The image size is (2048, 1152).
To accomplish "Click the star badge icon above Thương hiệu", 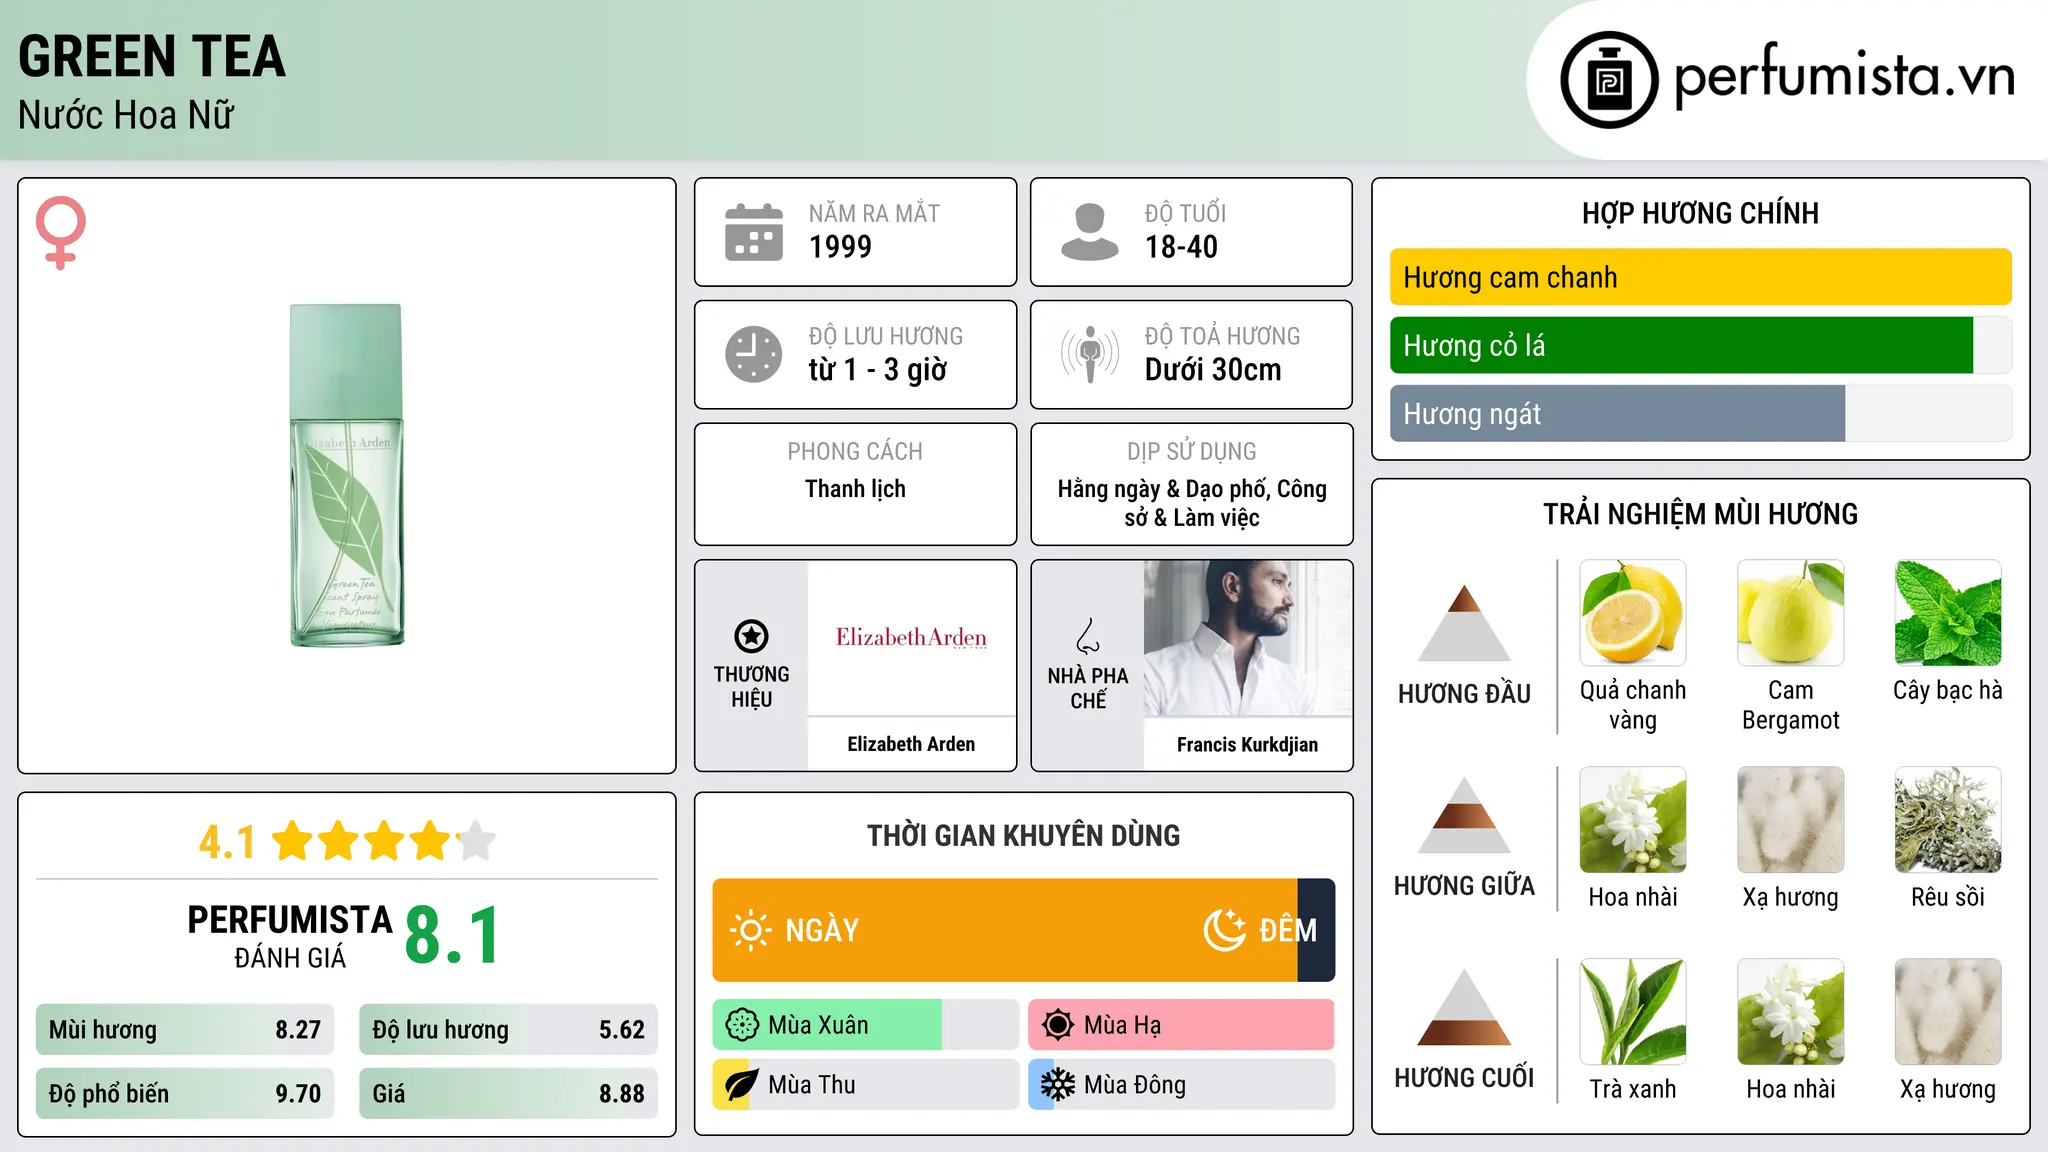I will tap(752, 636).
